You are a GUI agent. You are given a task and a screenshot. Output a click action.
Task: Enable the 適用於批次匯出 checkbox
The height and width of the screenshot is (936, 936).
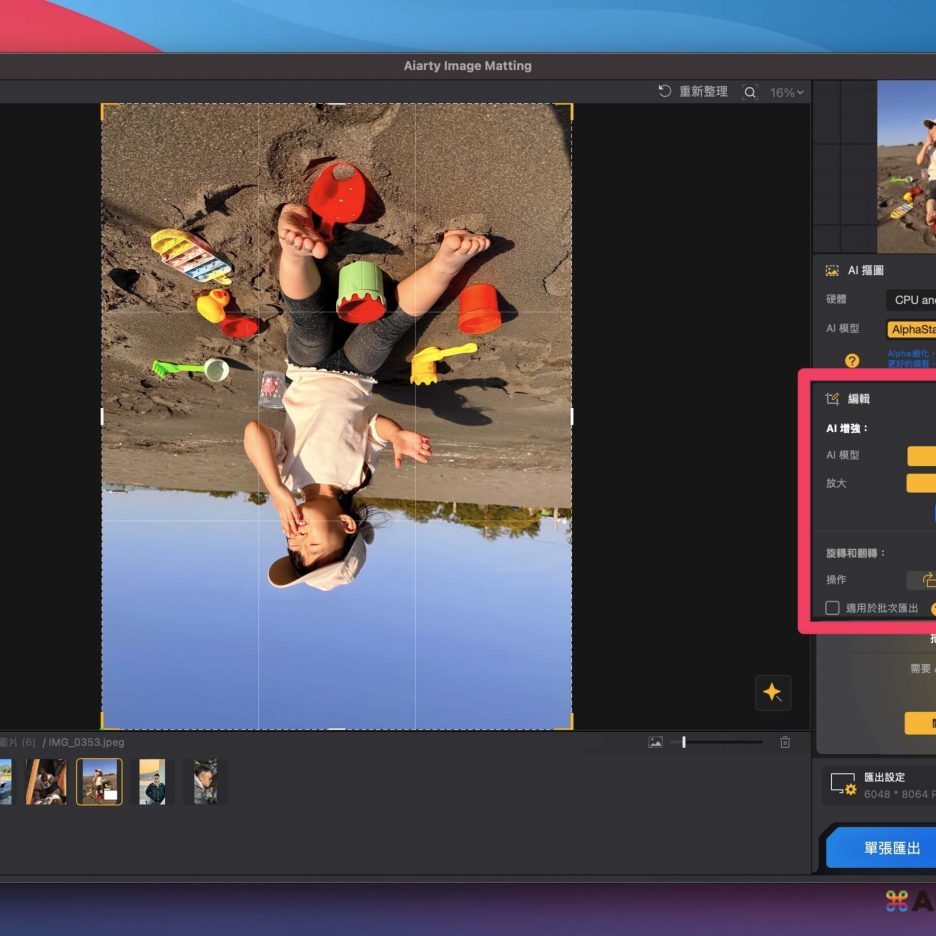[x=832, y=608]
